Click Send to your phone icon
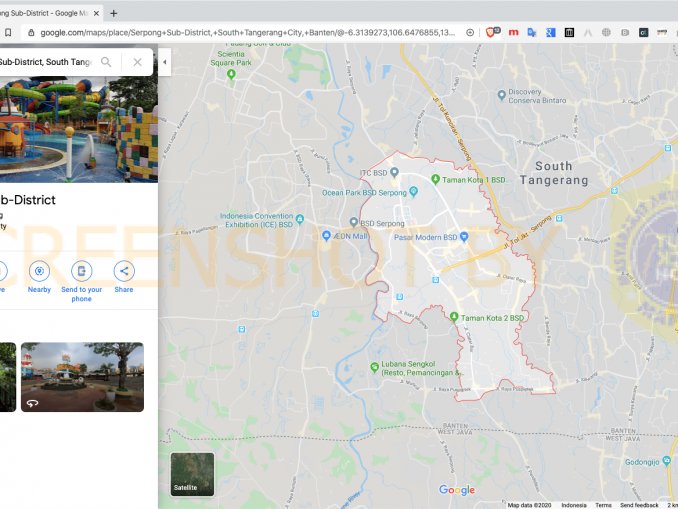 point(82,271)
